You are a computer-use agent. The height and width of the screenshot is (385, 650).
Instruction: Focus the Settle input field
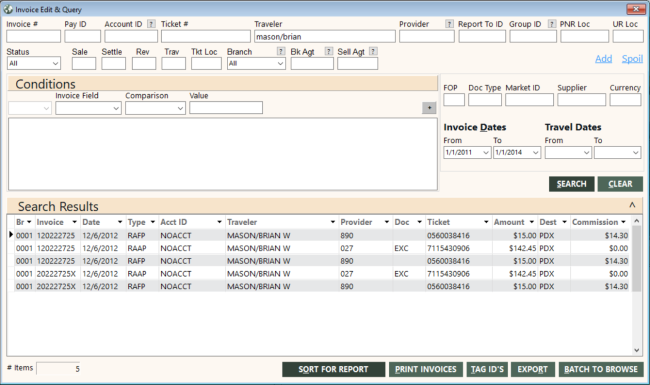(x=114, y=63)
